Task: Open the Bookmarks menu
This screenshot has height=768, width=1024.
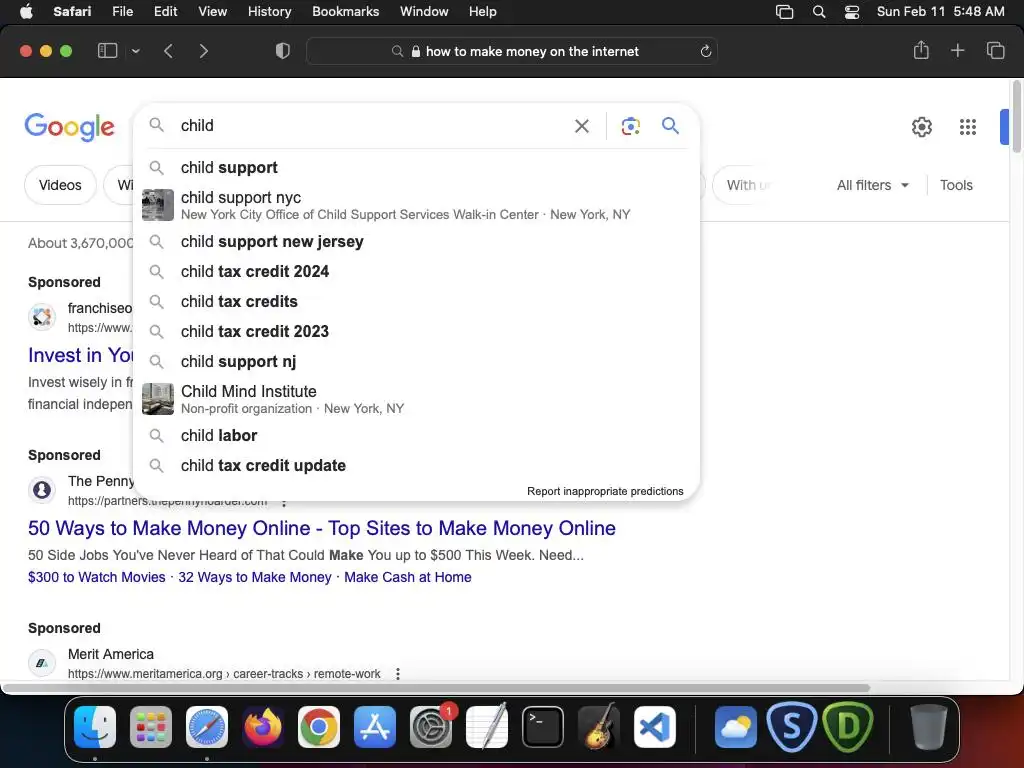Action: (345, 12)
